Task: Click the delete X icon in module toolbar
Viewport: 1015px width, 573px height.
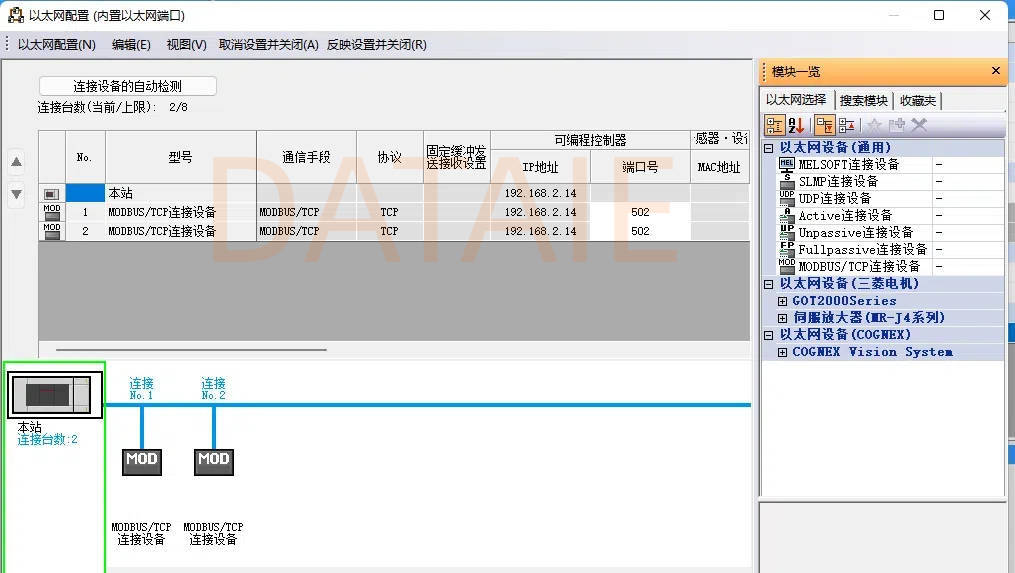Action: [919, 125]
